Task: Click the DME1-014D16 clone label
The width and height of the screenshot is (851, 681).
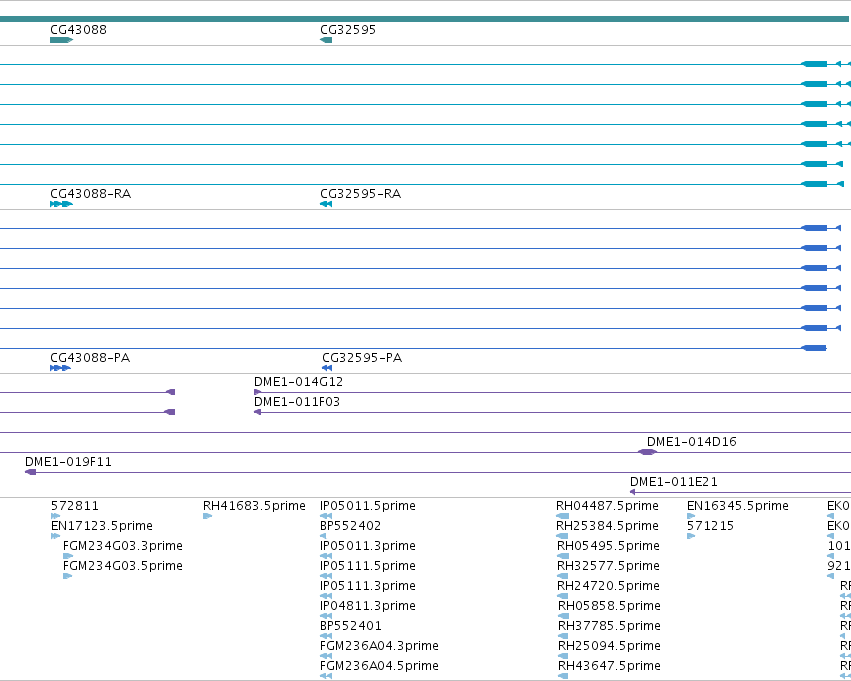Action: click(691, 442)
